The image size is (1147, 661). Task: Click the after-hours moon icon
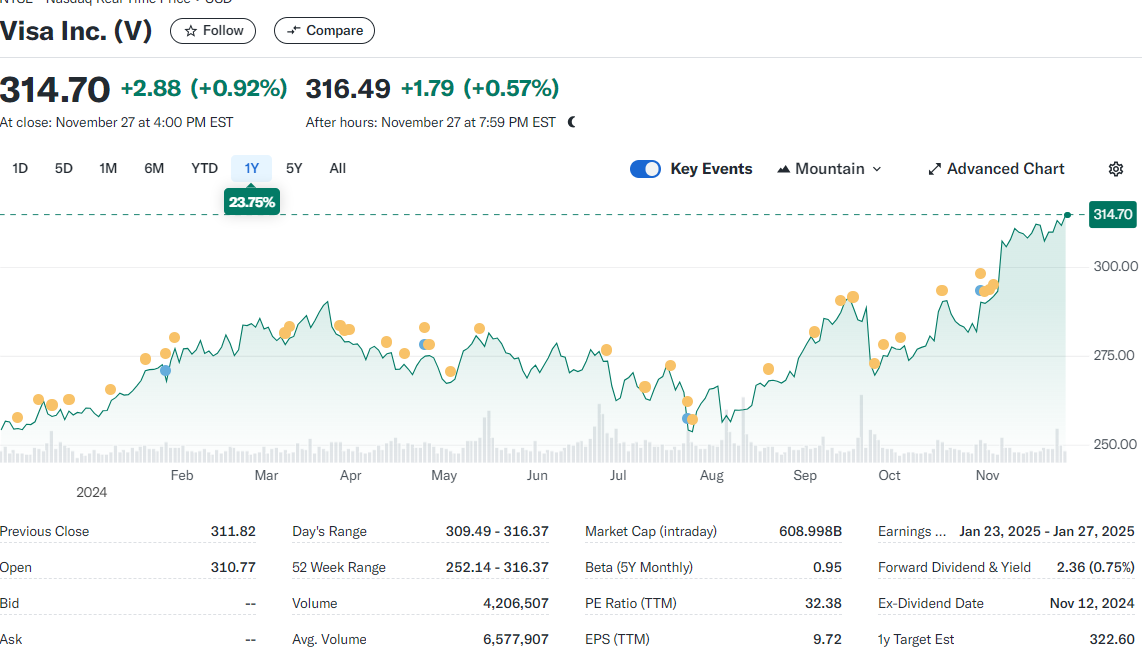pos(572,122)
